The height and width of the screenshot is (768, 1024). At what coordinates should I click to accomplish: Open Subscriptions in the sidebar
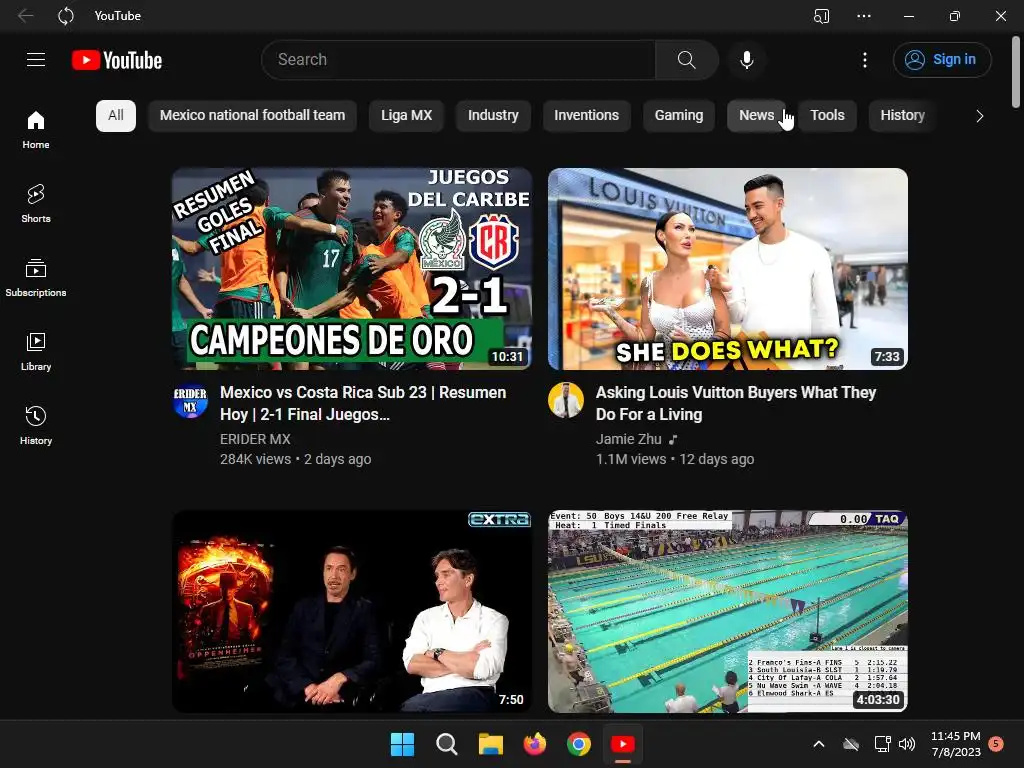point(36,278)
